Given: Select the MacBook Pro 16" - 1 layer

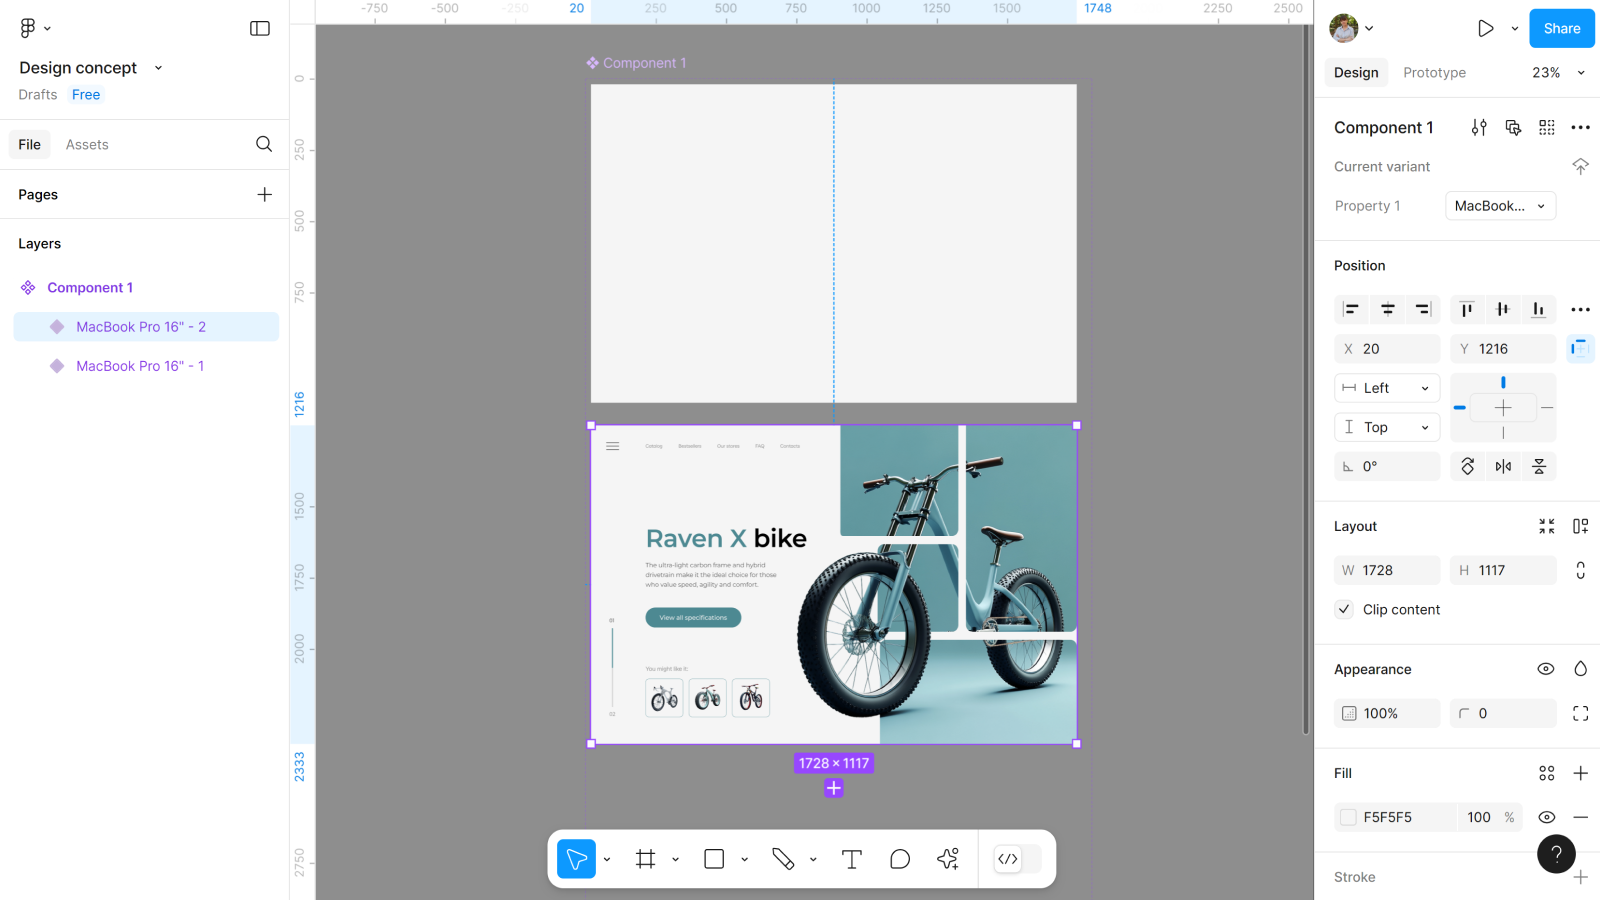Looking at the screenshot, I should [140, 366].
